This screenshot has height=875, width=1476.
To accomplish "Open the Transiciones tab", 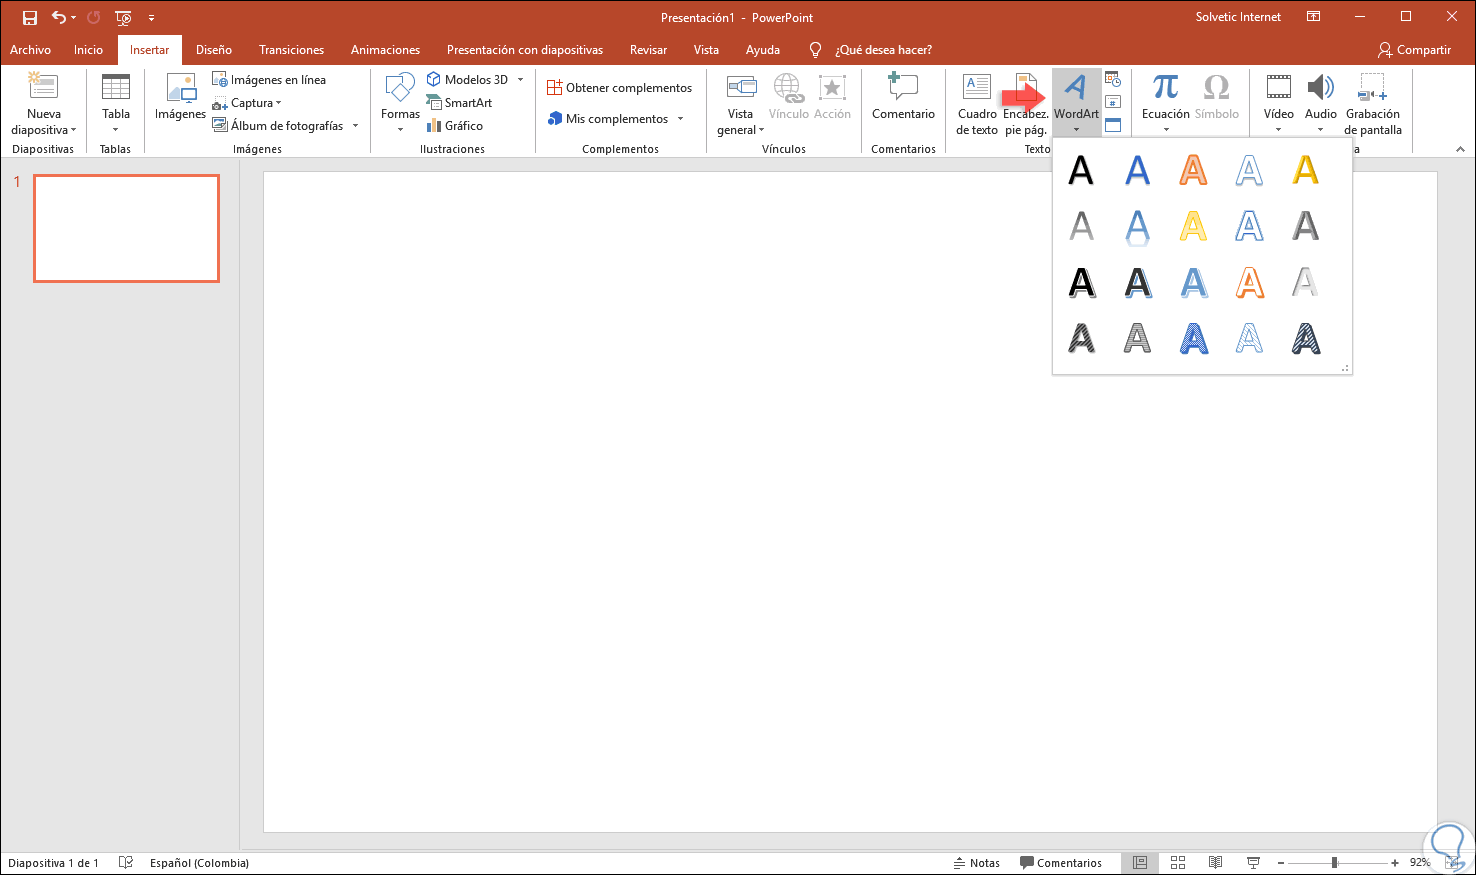I will 291,50.
